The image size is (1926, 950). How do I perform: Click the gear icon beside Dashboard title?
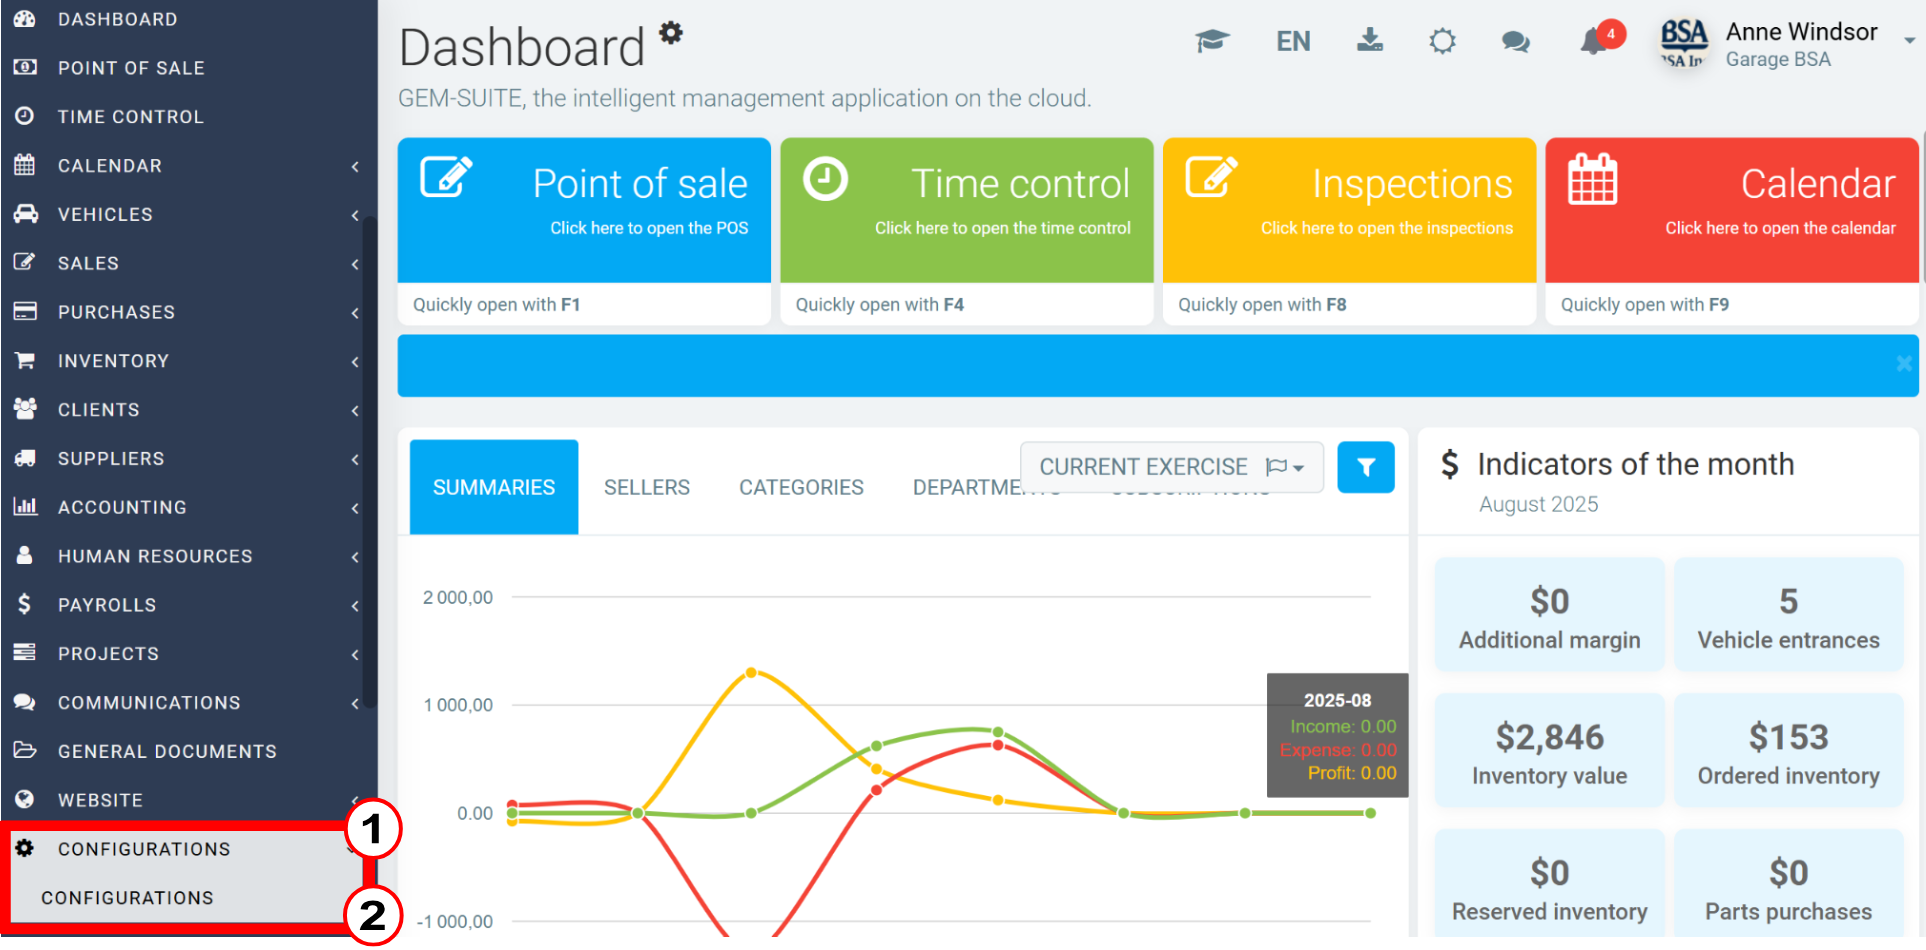pyautogui.click(x=671, y=33)
